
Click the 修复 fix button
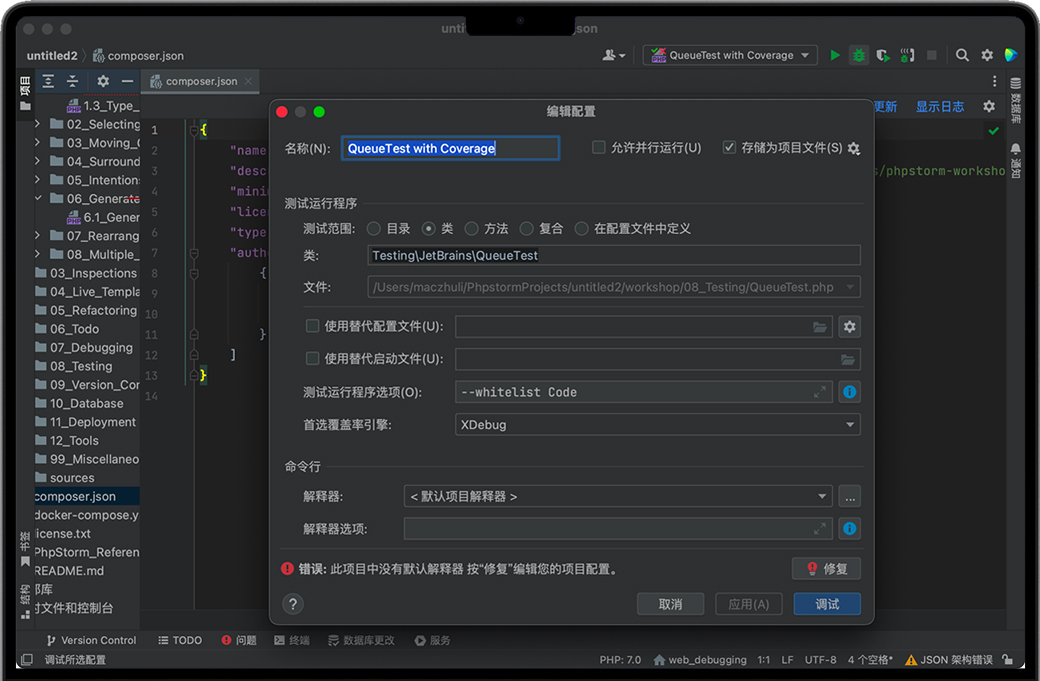pyautogui.click(x=826, y=569)
